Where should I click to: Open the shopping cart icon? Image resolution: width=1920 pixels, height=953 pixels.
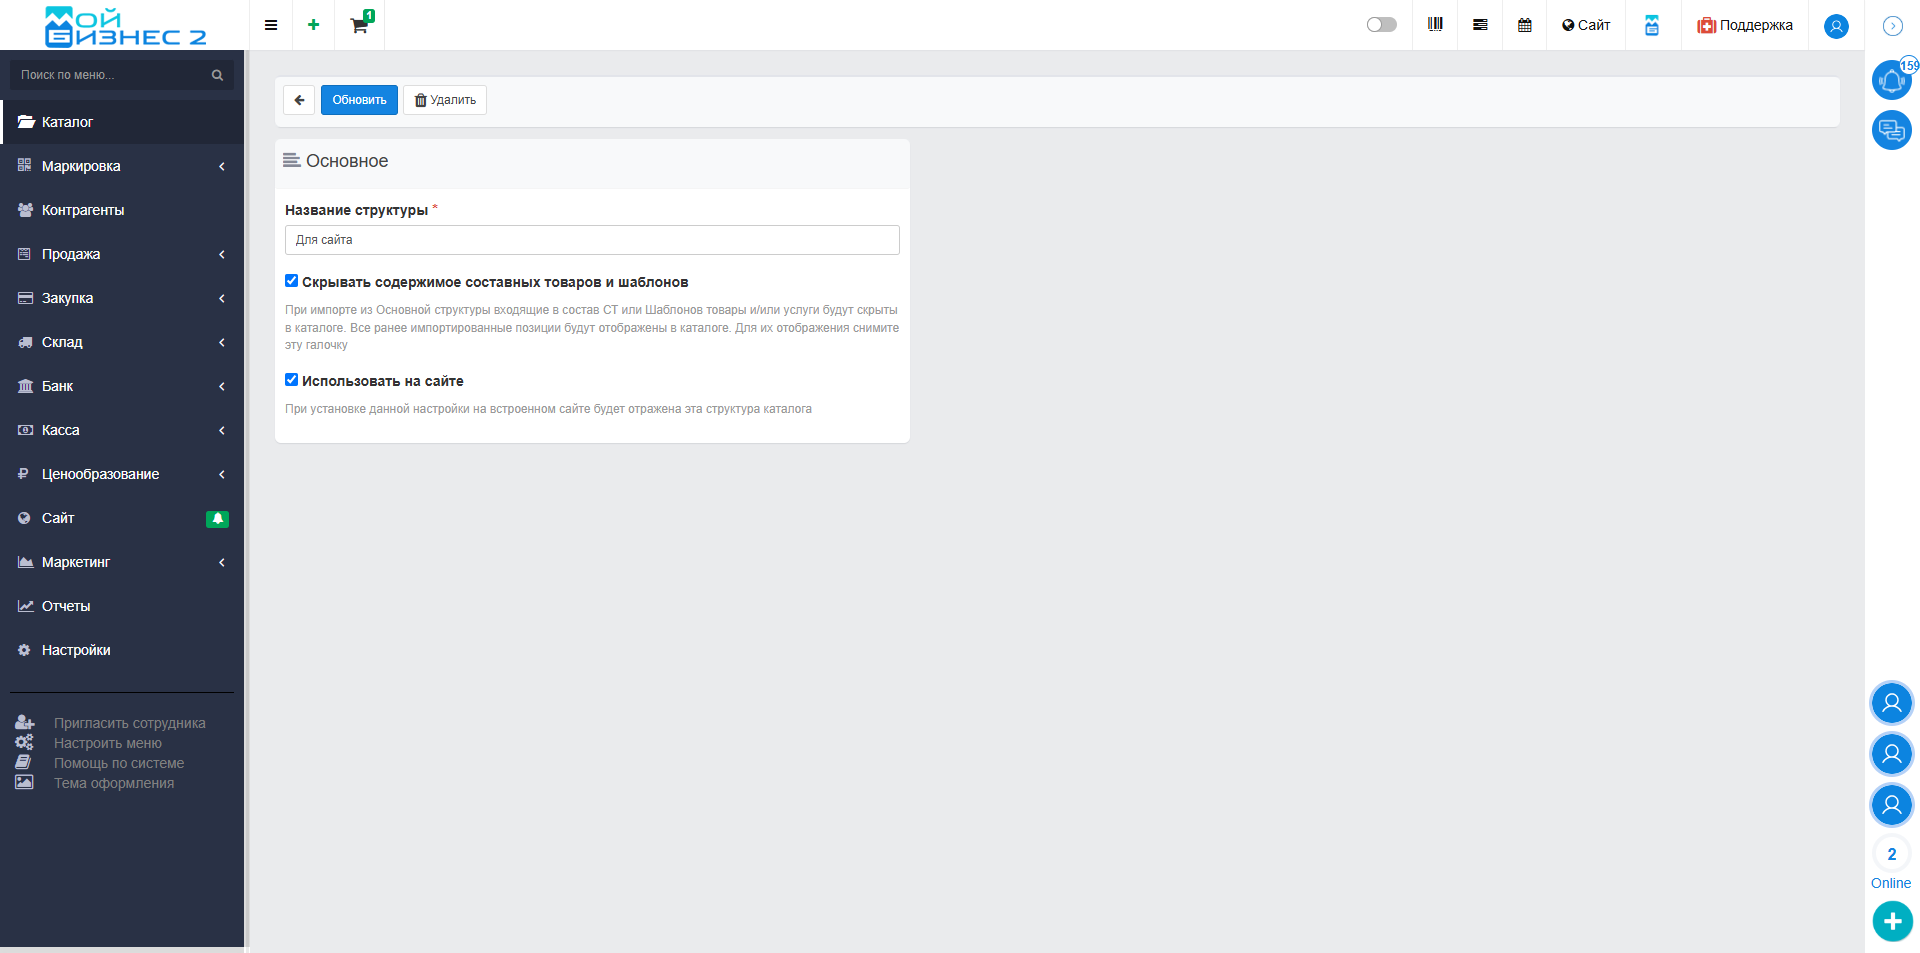[x=359, y=25]
